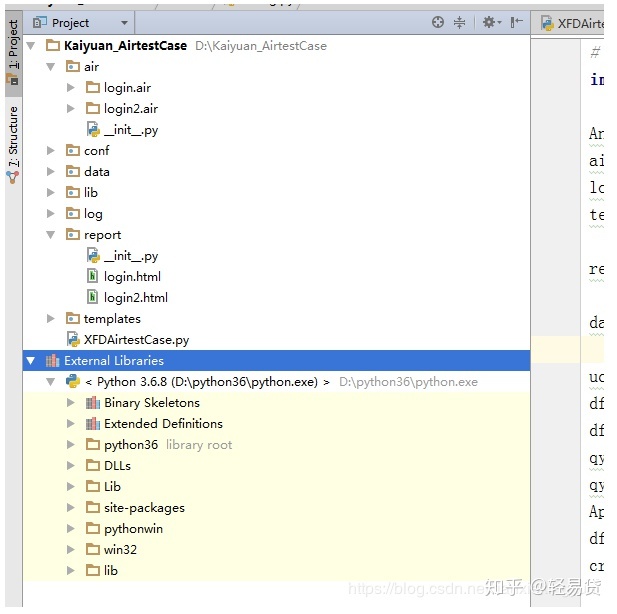Click the templates folder label
The height and width of the screenshot is (614, 617).
click(112, 319)
